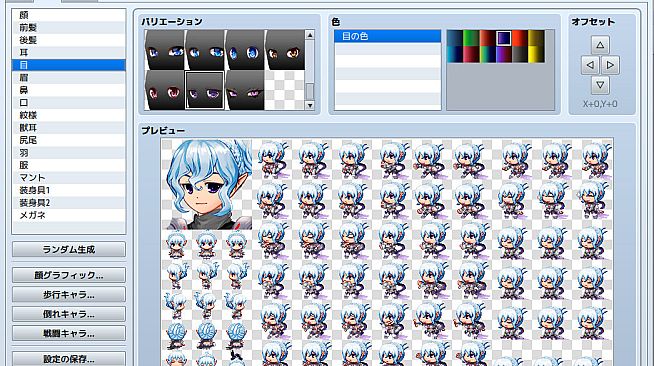Open the 倒れキャラ... export button
This screenshot has height=366, width=654.
coord(69,314)
